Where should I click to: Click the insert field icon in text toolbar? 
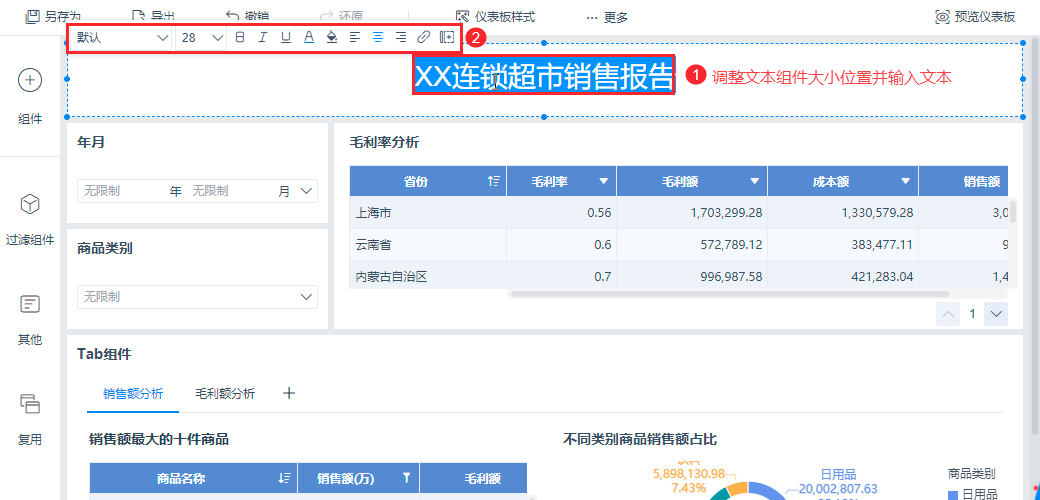pyautogui.click(x=447, y=37)
